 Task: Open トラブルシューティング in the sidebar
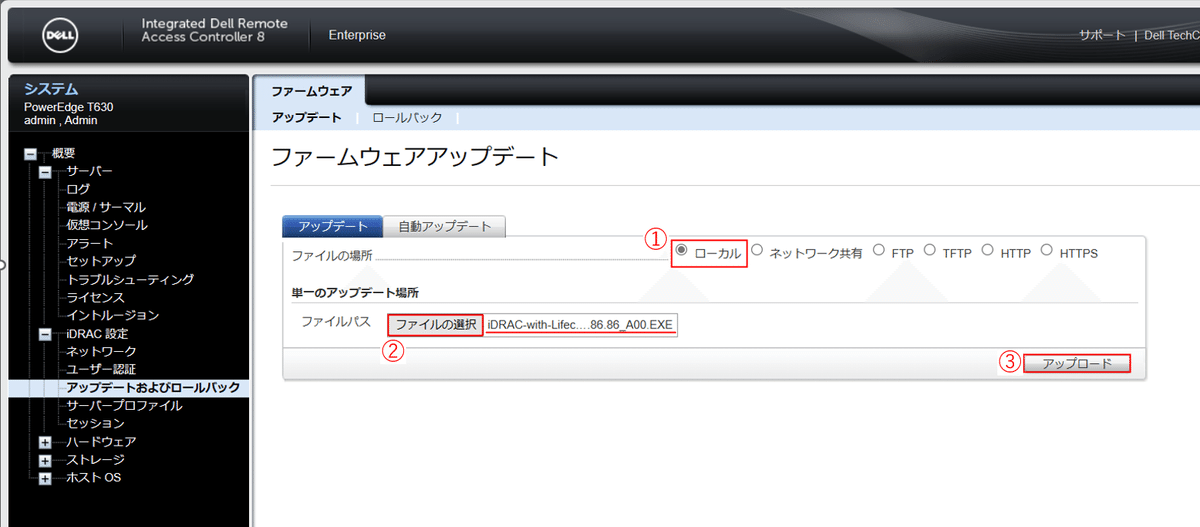(130, 279)
